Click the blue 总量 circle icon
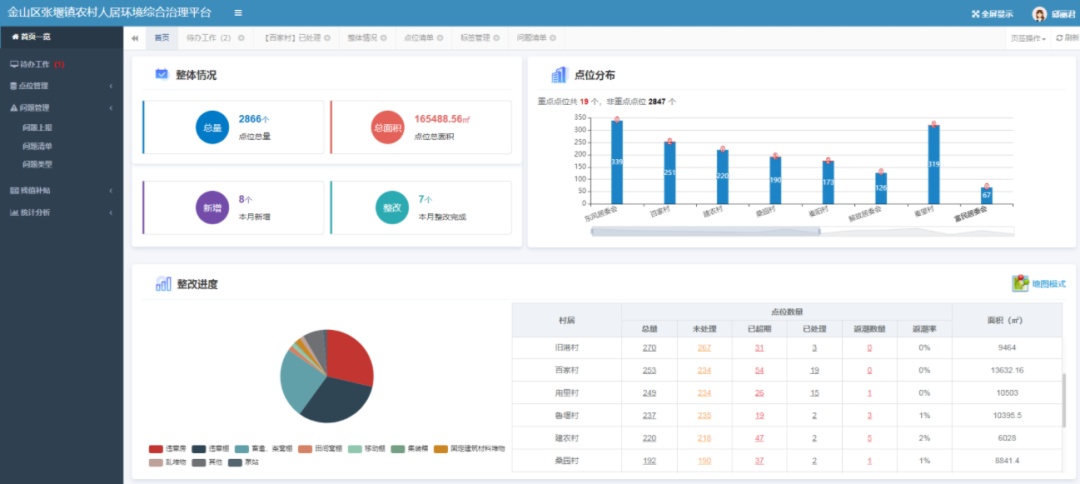 (212, 127)
